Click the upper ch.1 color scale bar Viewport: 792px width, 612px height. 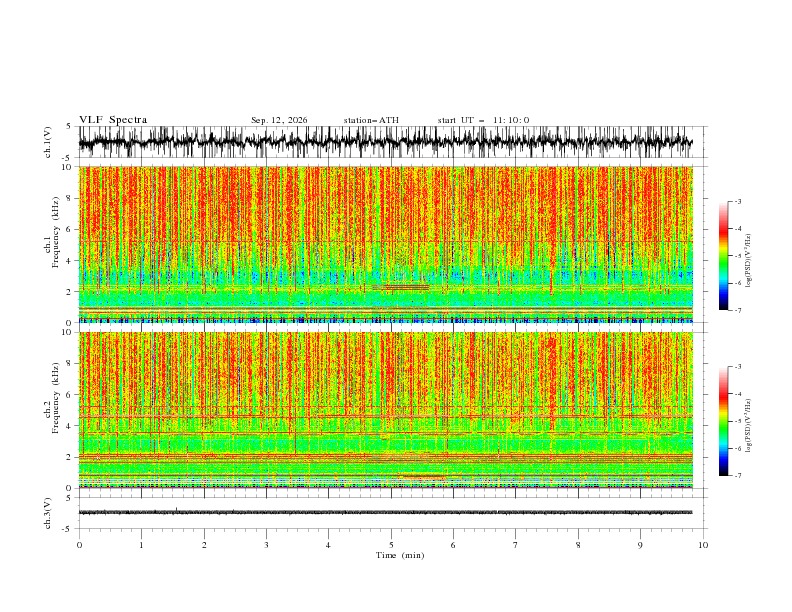(x=723, y=255)
